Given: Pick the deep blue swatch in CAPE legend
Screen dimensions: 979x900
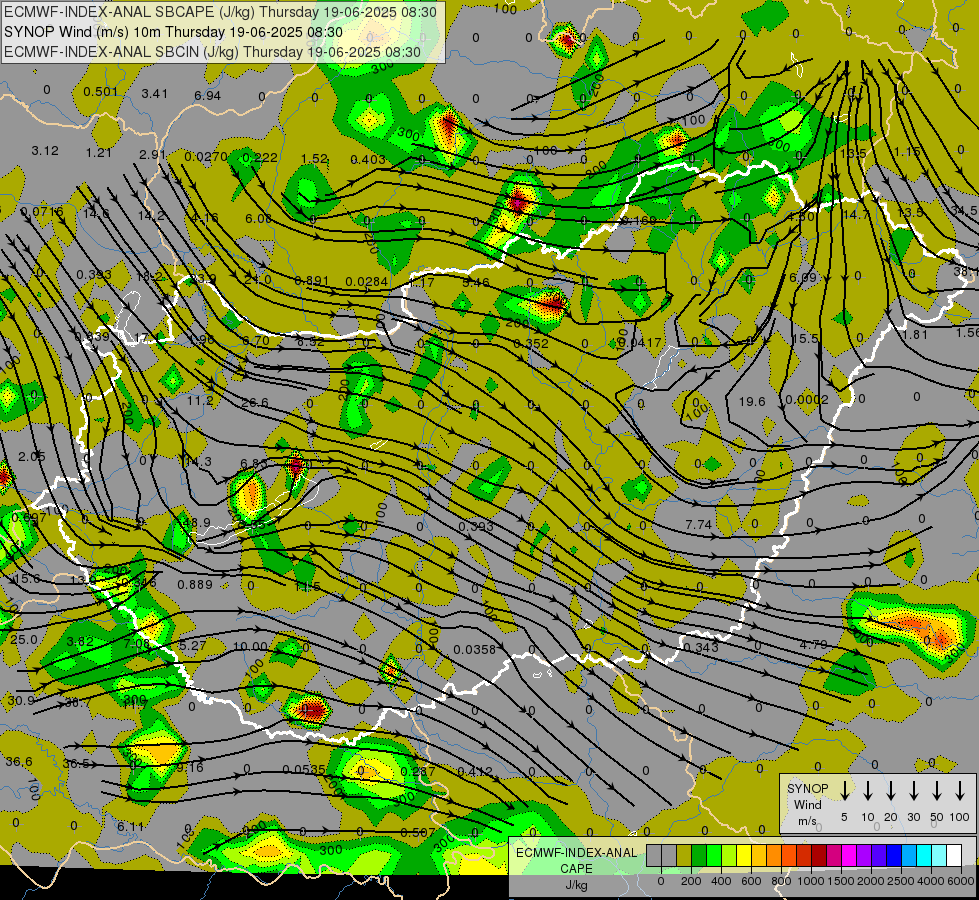Looking at the screenshot, I should tap(894, 856).
